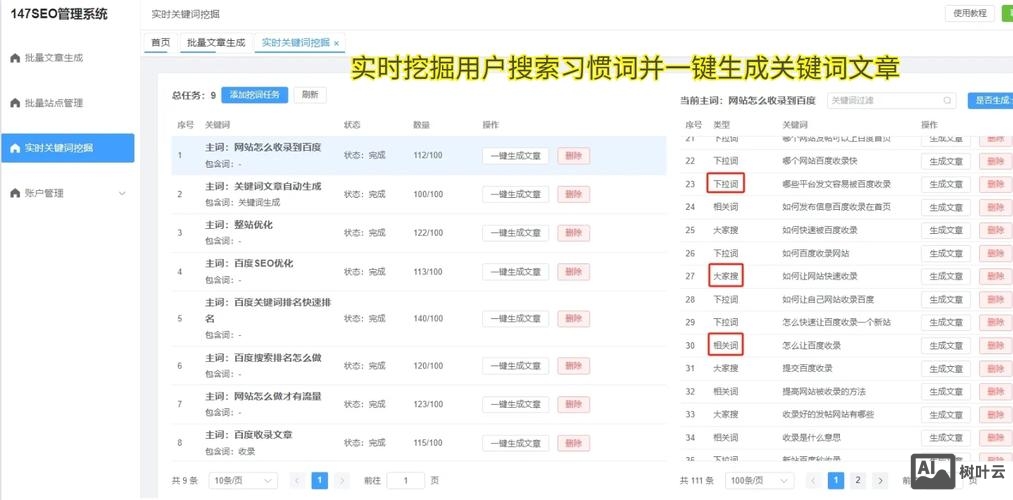Click the search magnifier icon in 关键词过滤

point(947,101)
